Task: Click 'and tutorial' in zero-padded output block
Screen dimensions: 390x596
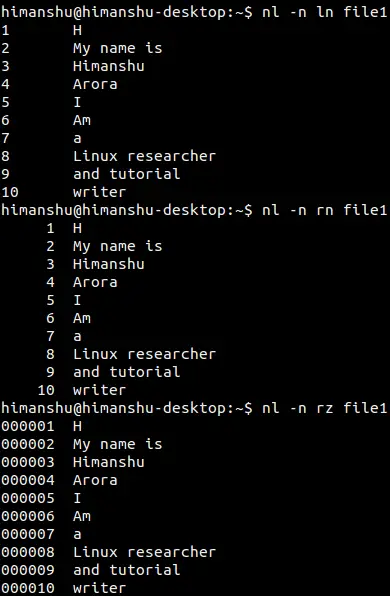Action: click(x=127, y=570)
